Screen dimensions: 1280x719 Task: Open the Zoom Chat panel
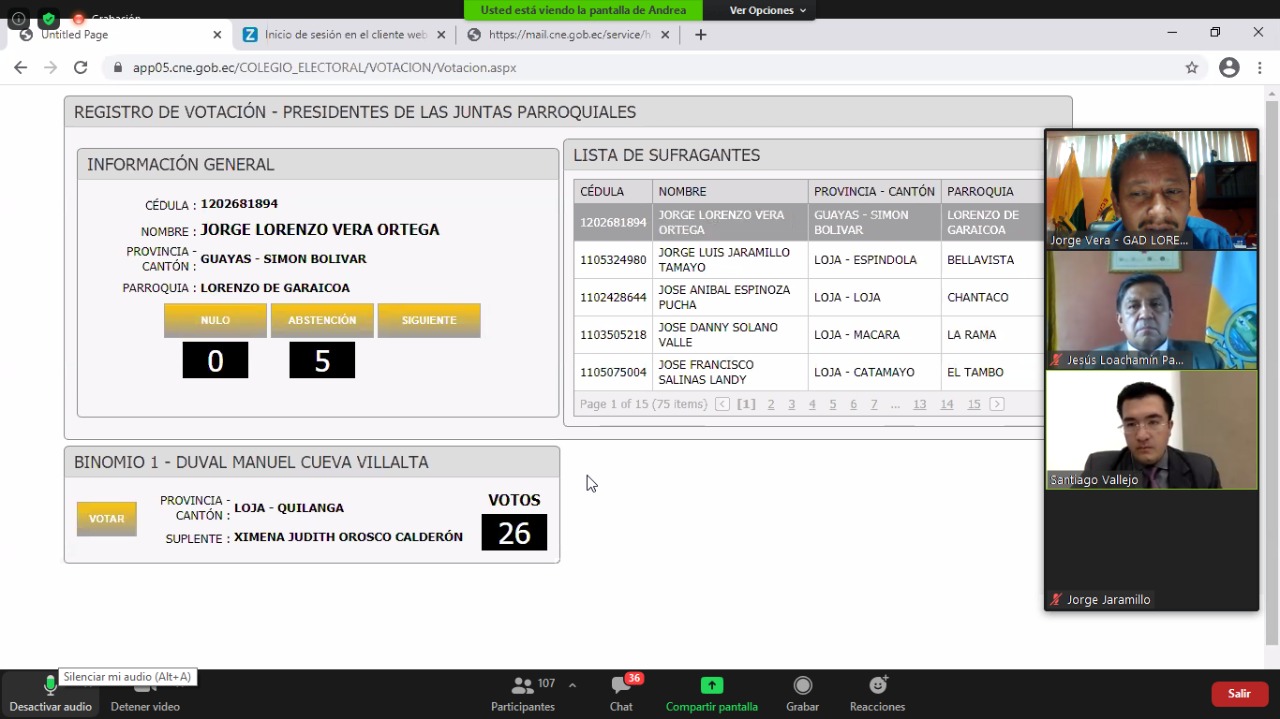coord(621,686)
